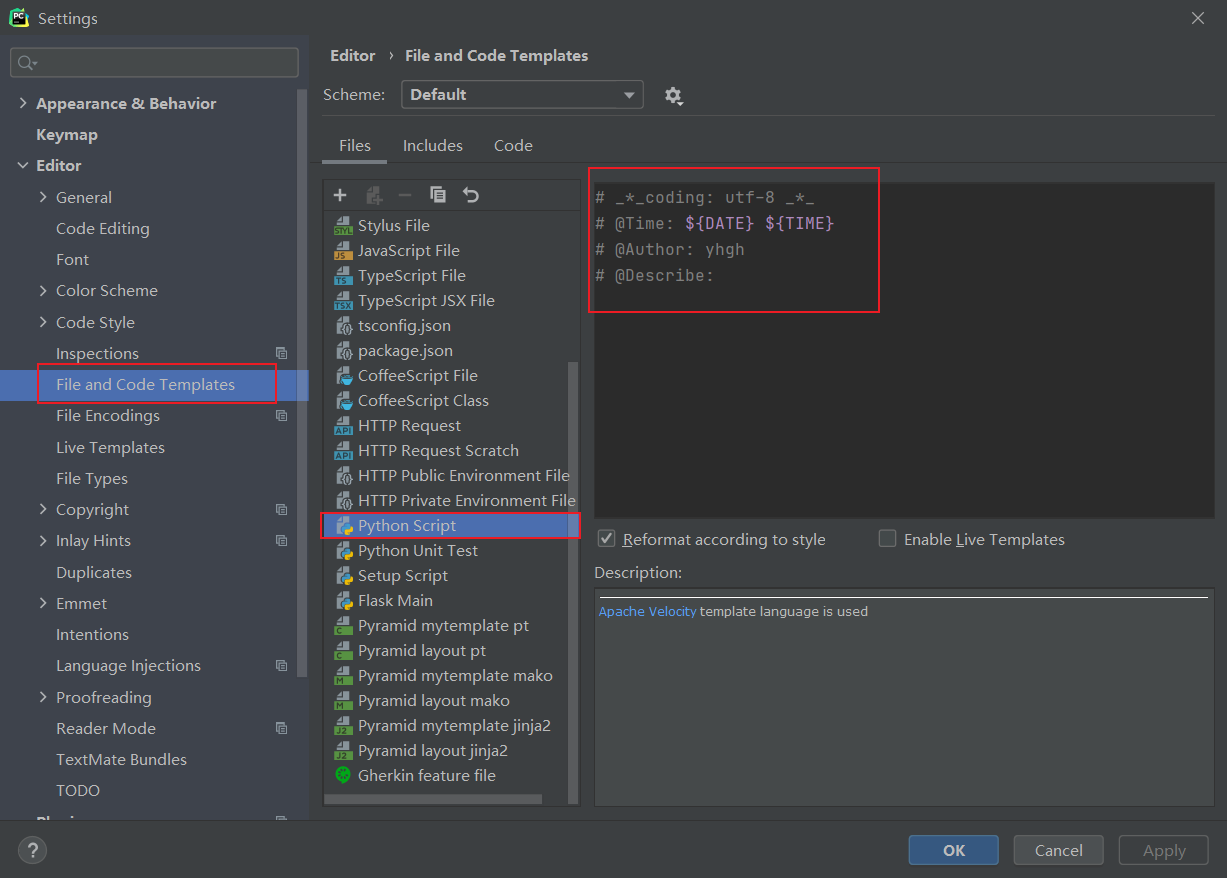This screenshot has height=878, width=1227.
Task: Select the Stylus File template
Action: pos(393,226)
